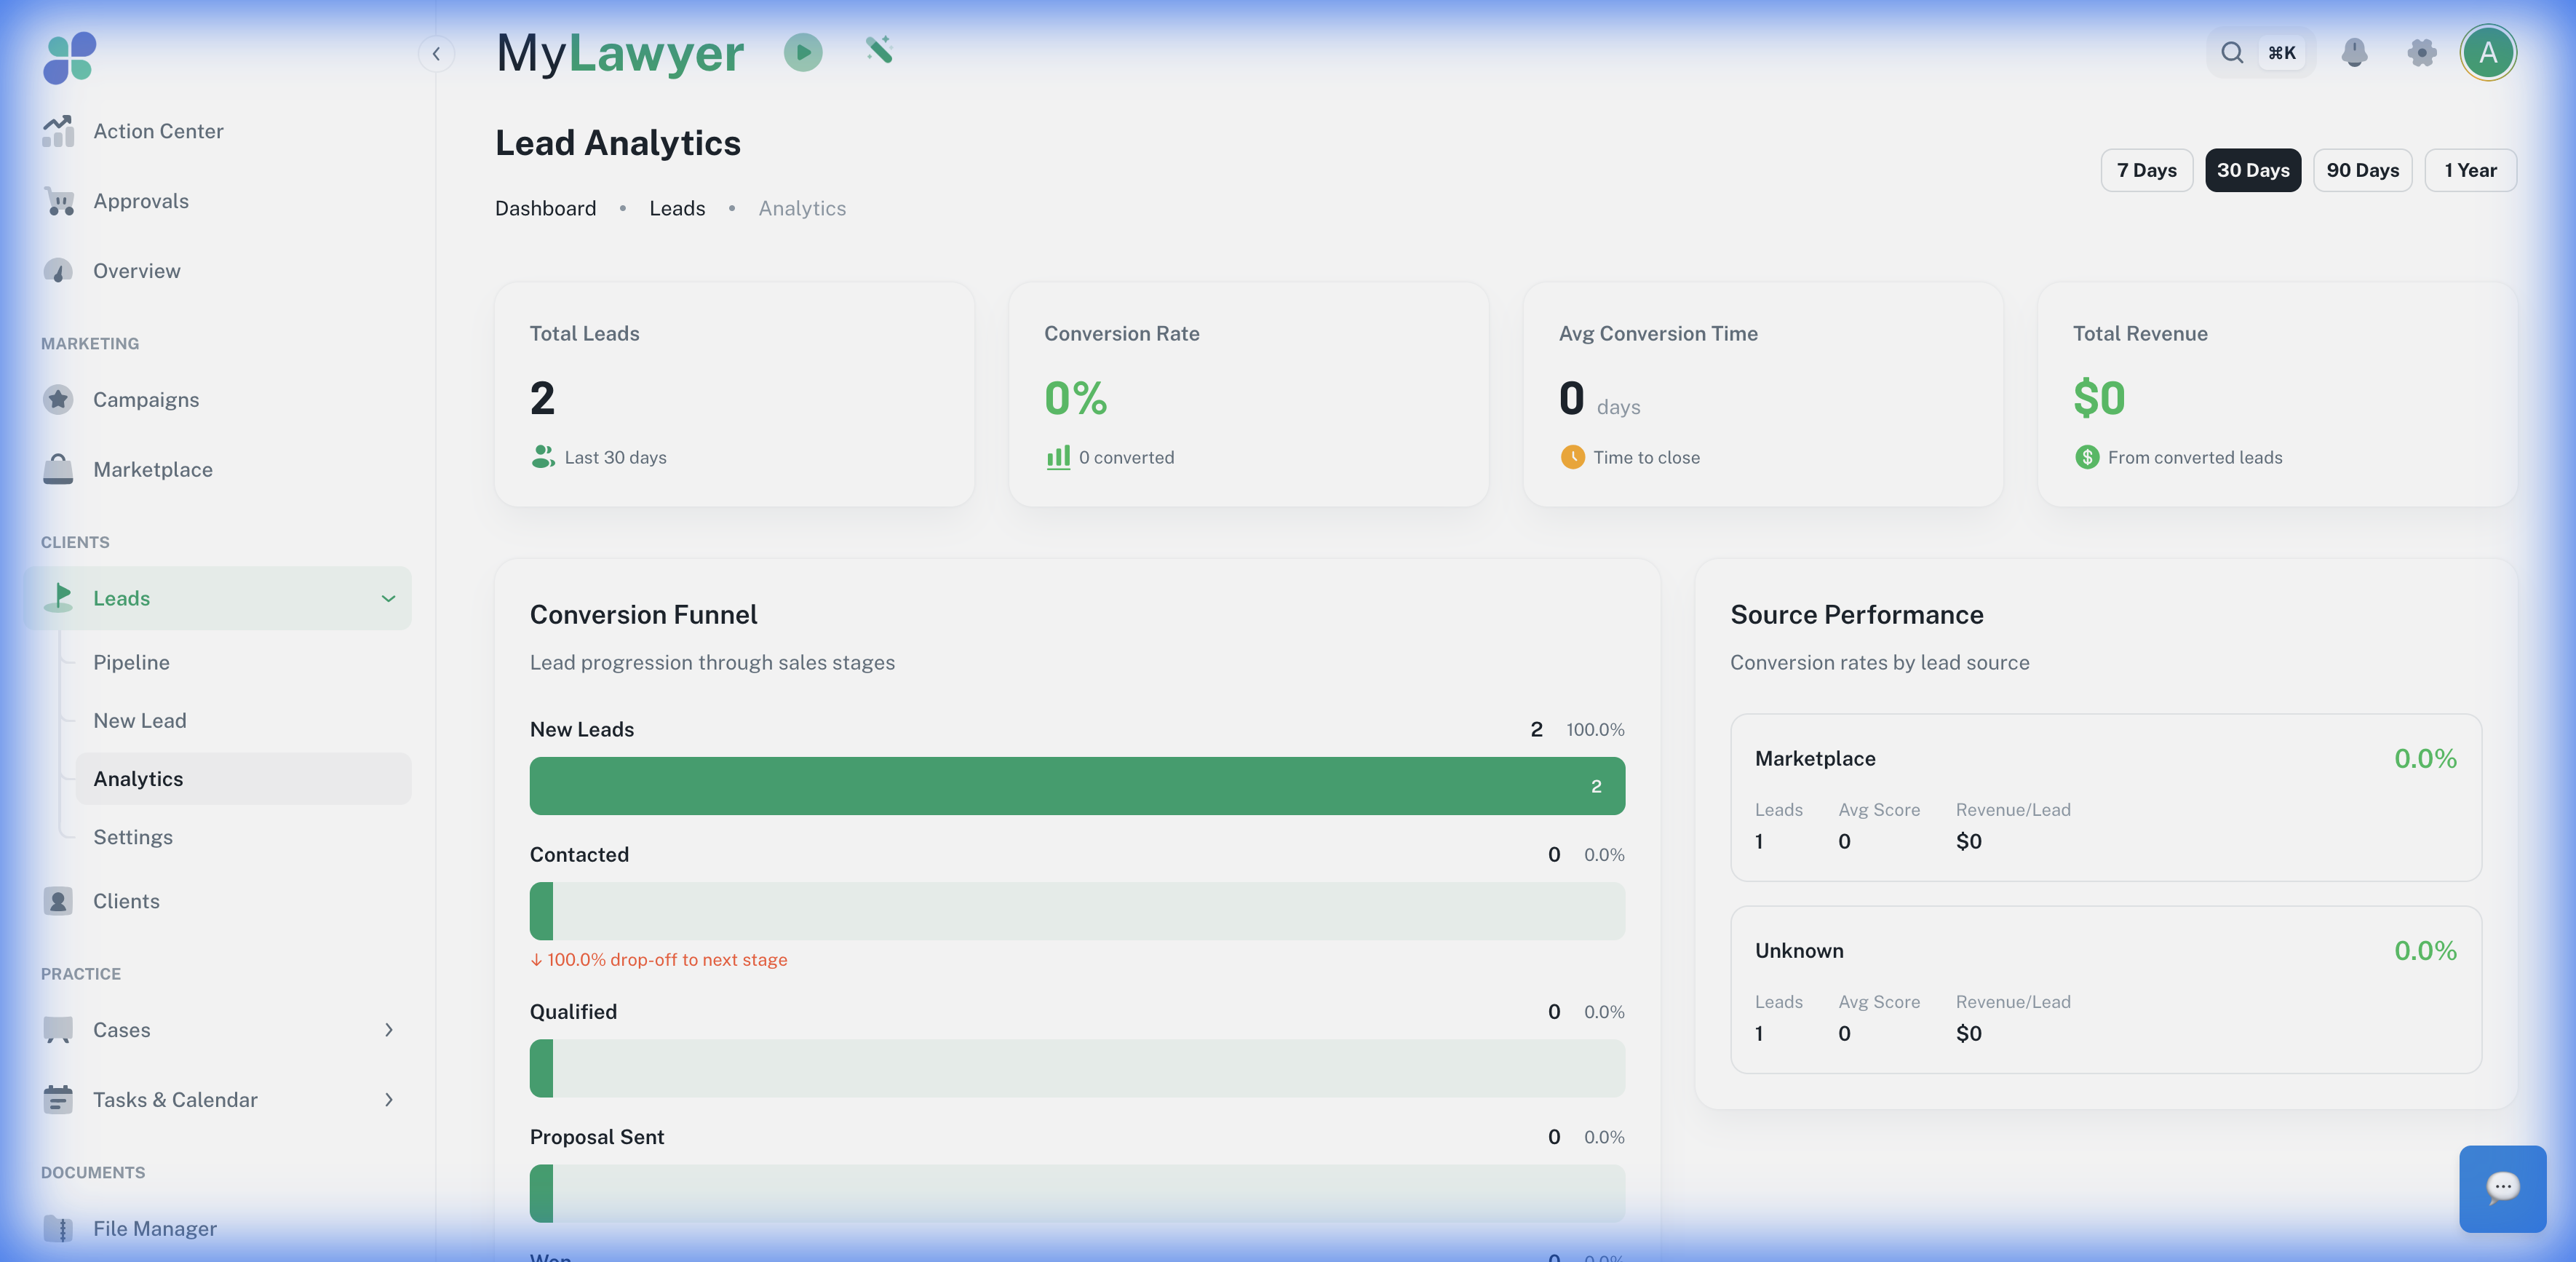Screen dimensions: 2576x1262
Task: Click the Total Leads people icon
Action: click(543, 457)
